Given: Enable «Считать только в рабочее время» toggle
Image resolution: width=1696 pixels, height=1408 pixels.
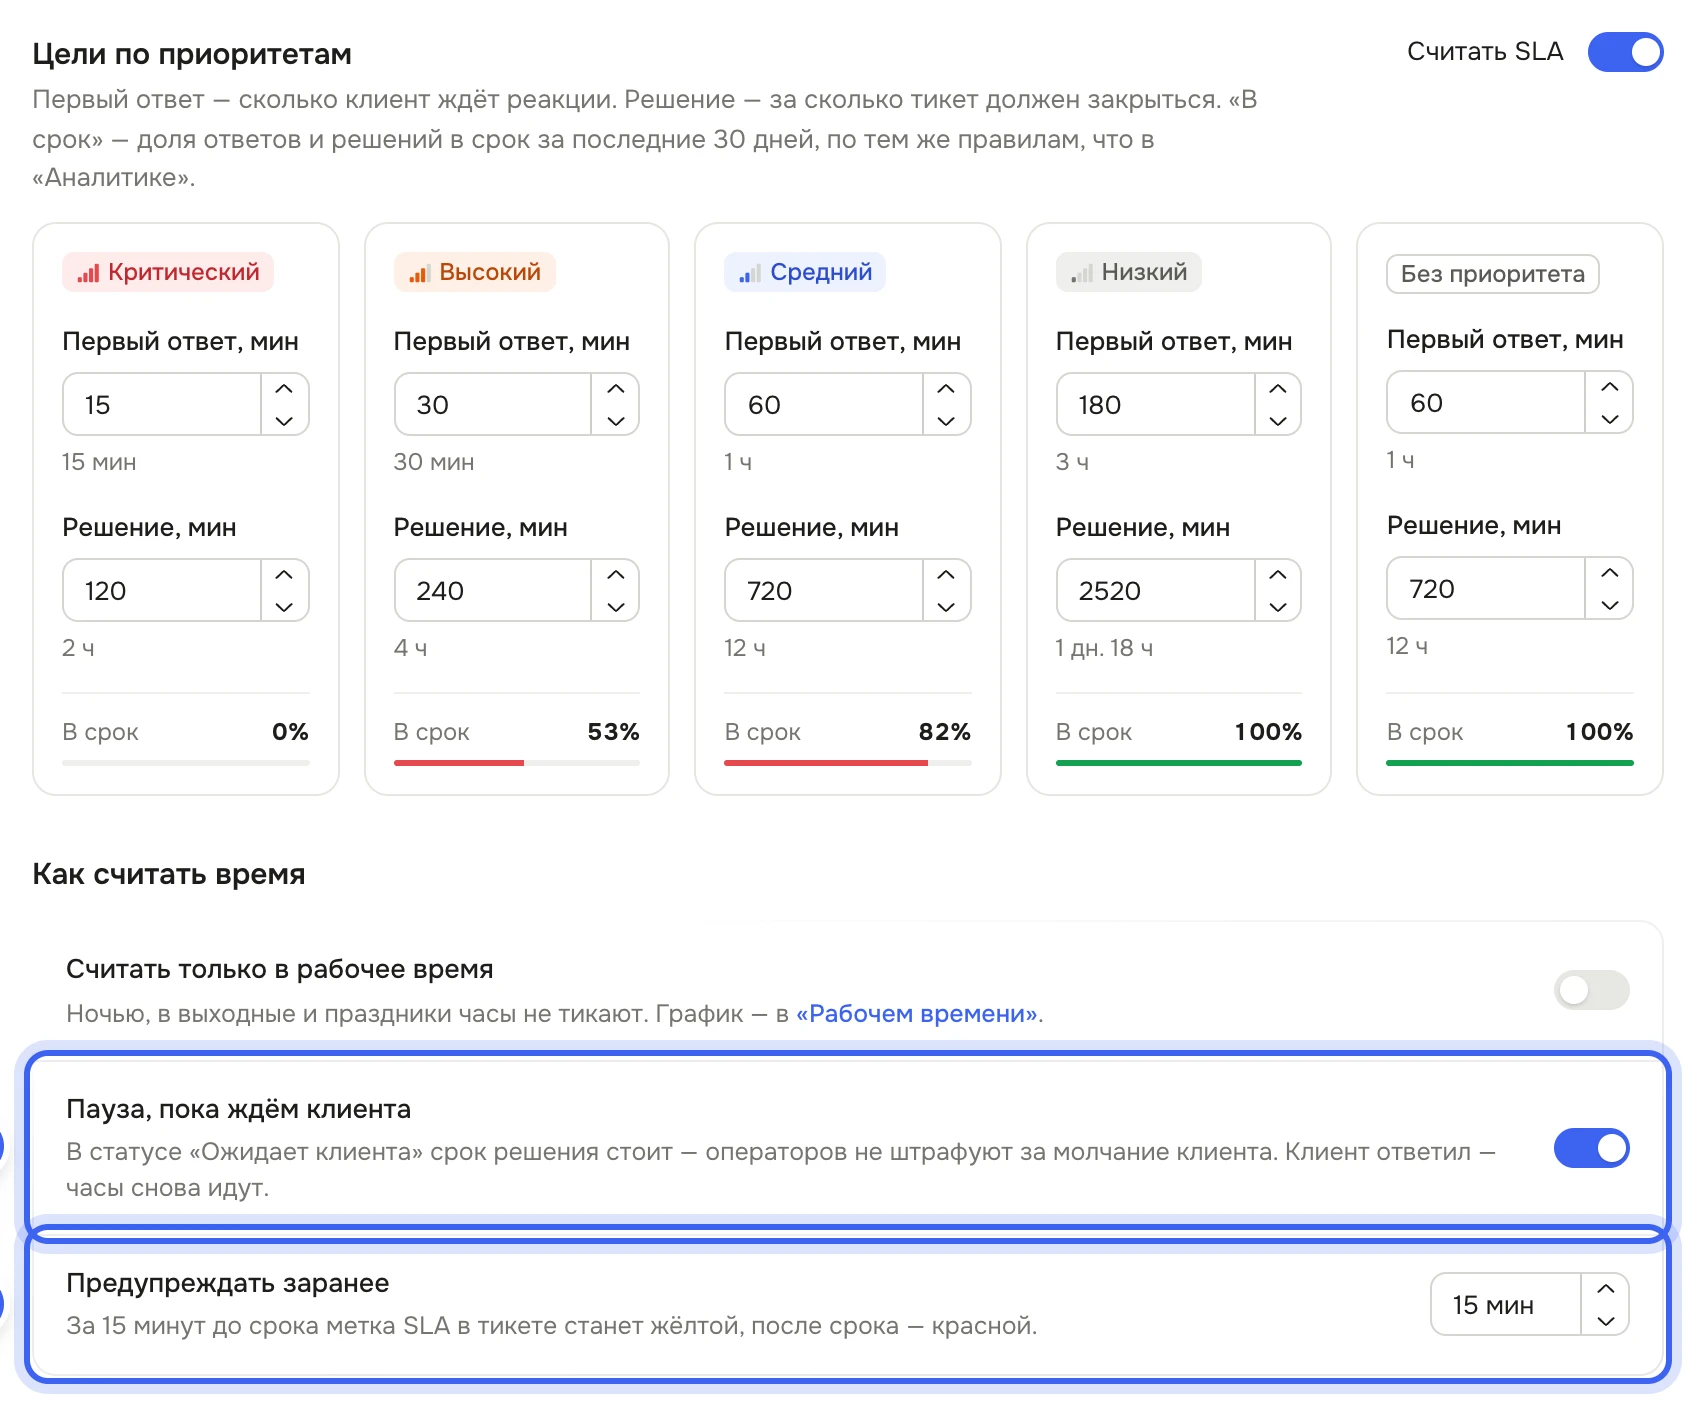Looking at the screenshot, I should (1592, 990).
